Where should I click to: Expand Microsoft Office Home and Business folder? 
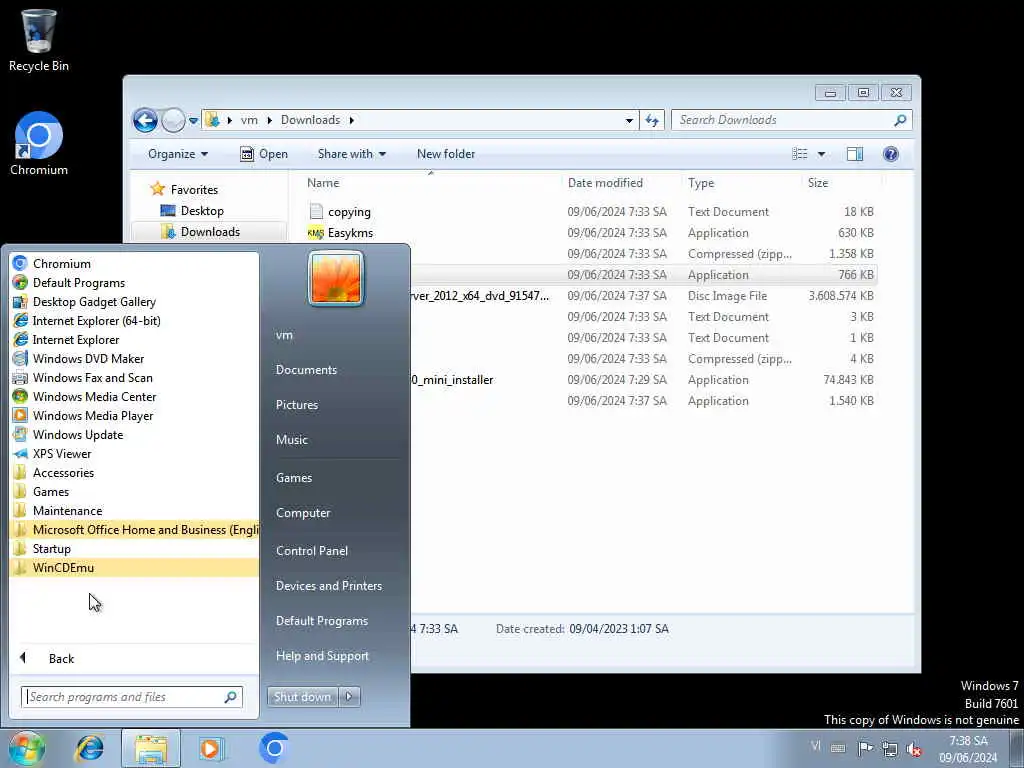135,530
